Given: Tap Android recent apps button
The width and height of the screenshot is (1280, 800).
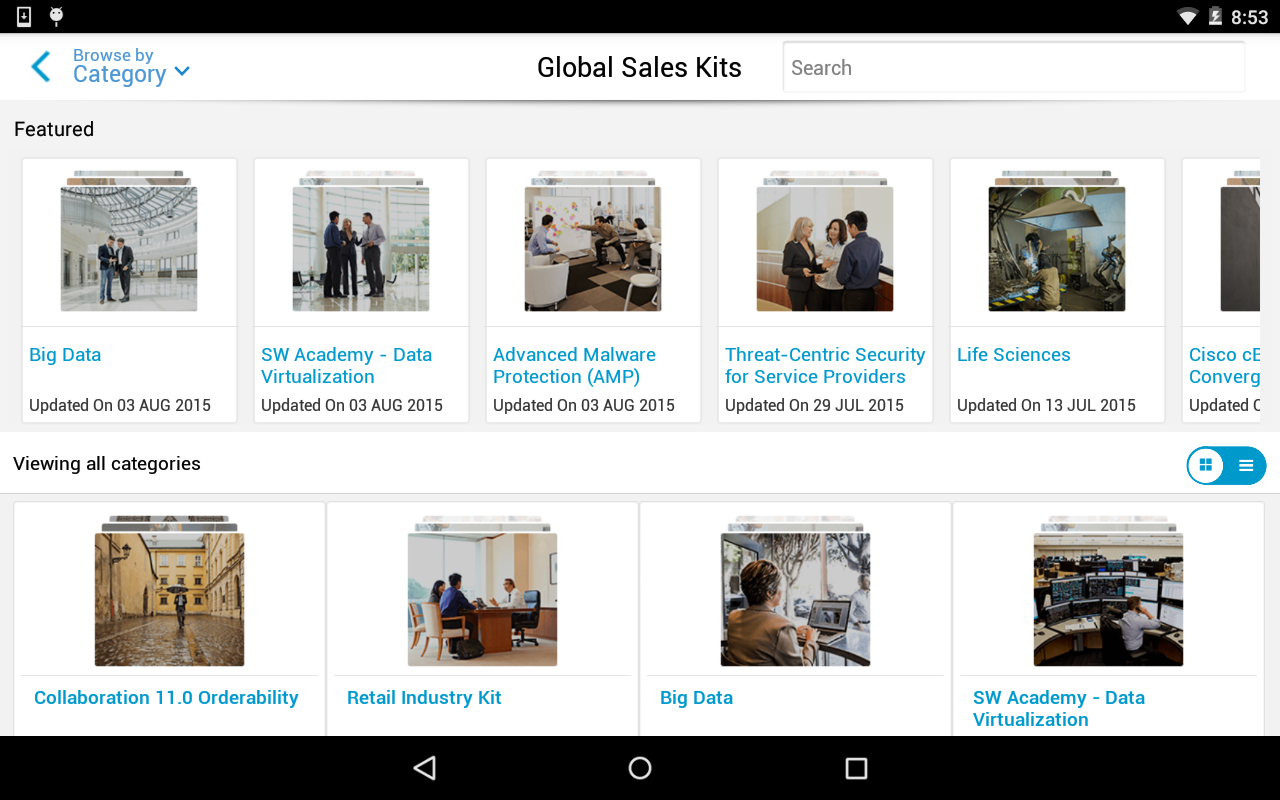Looking at the screenshot, I should click(856, 768).
